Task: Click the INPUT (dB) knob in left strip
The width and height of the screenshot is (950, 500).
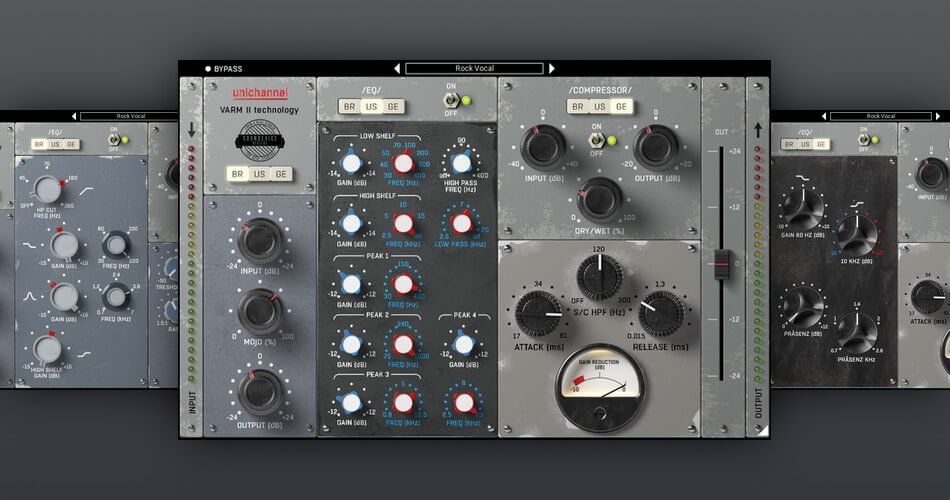Action: [259, 240]
